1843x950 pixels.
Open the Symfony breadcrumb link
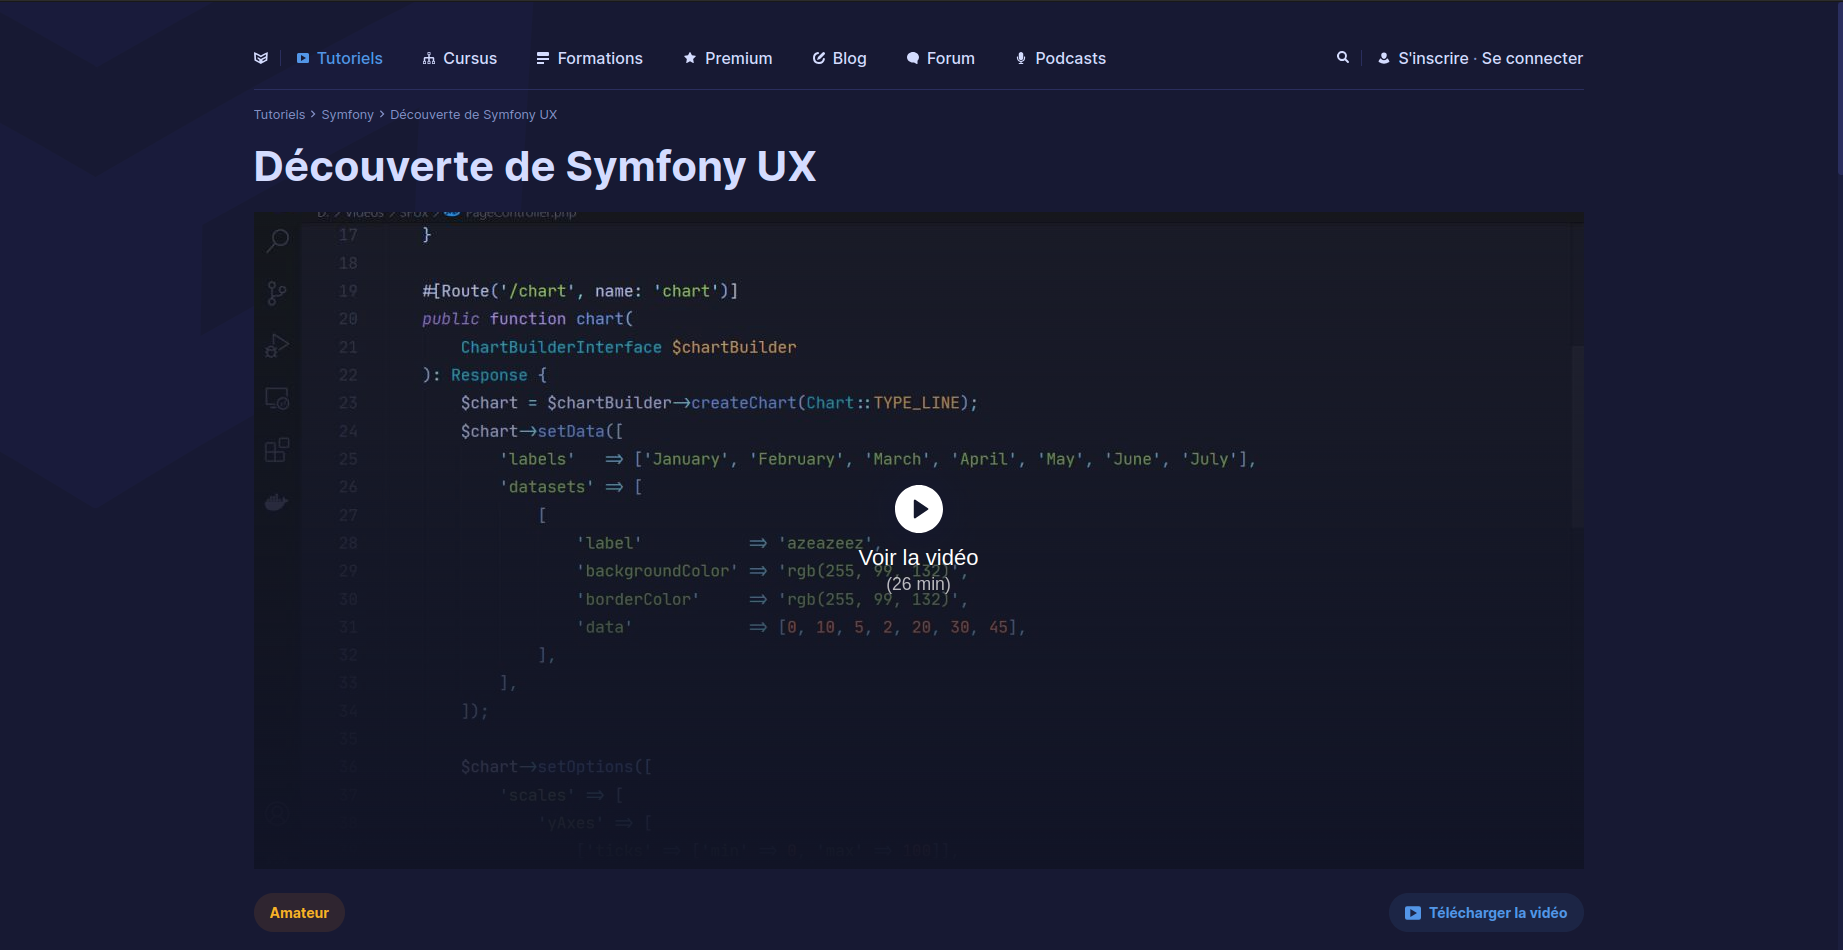click(347, 115)
